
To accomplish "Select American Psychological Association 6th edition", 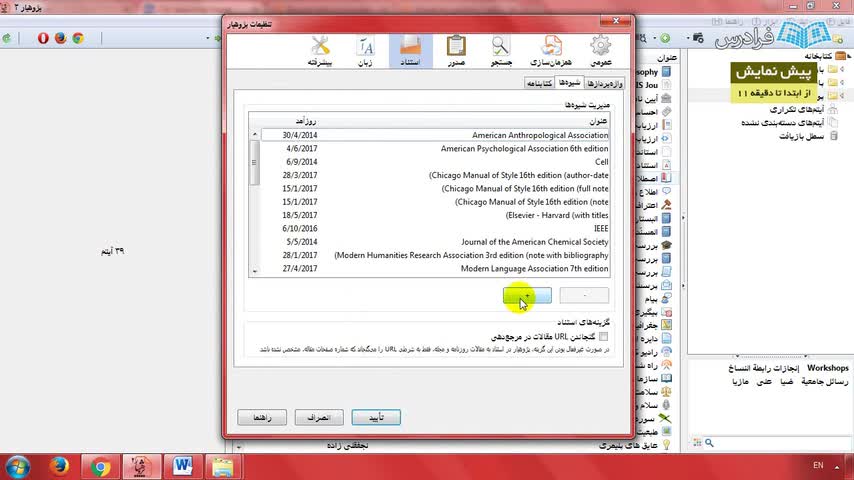I will point(435,148).
